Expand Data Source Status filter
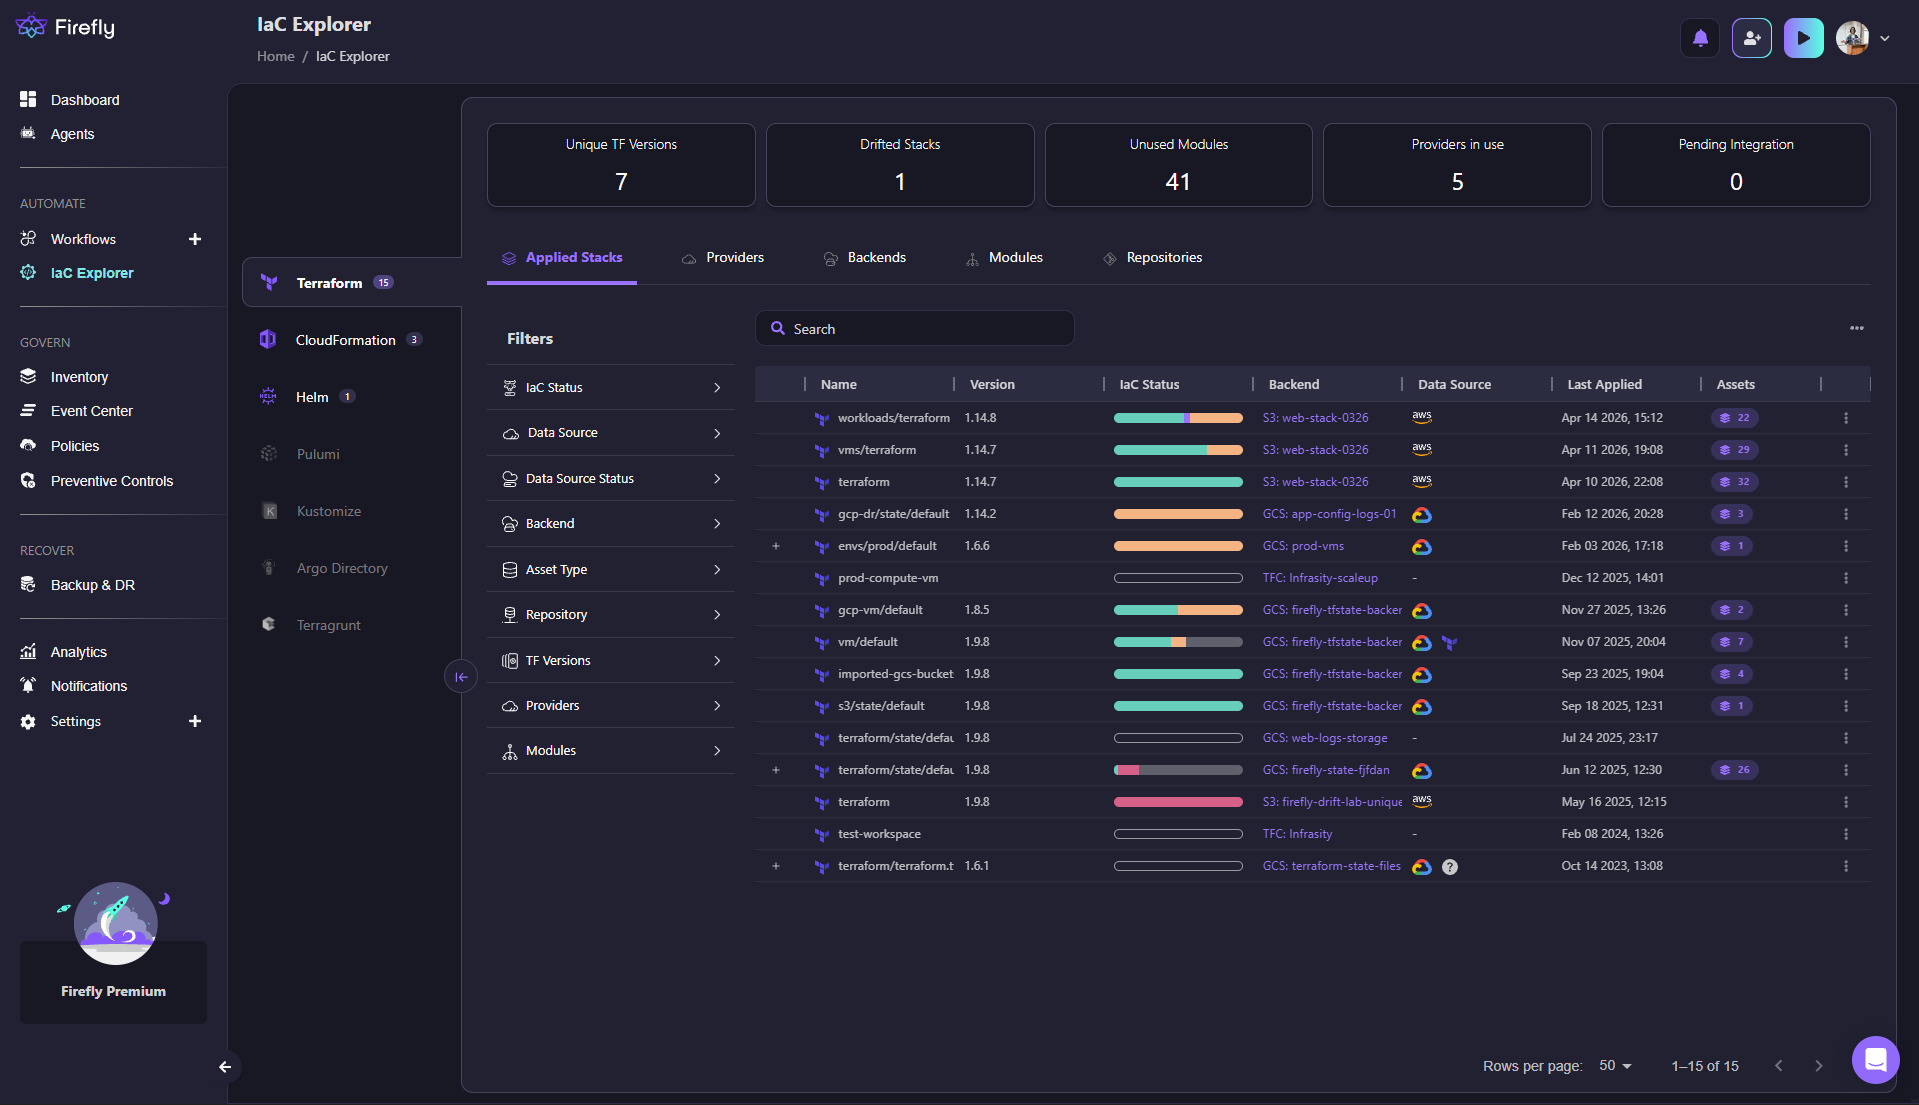 611,479
